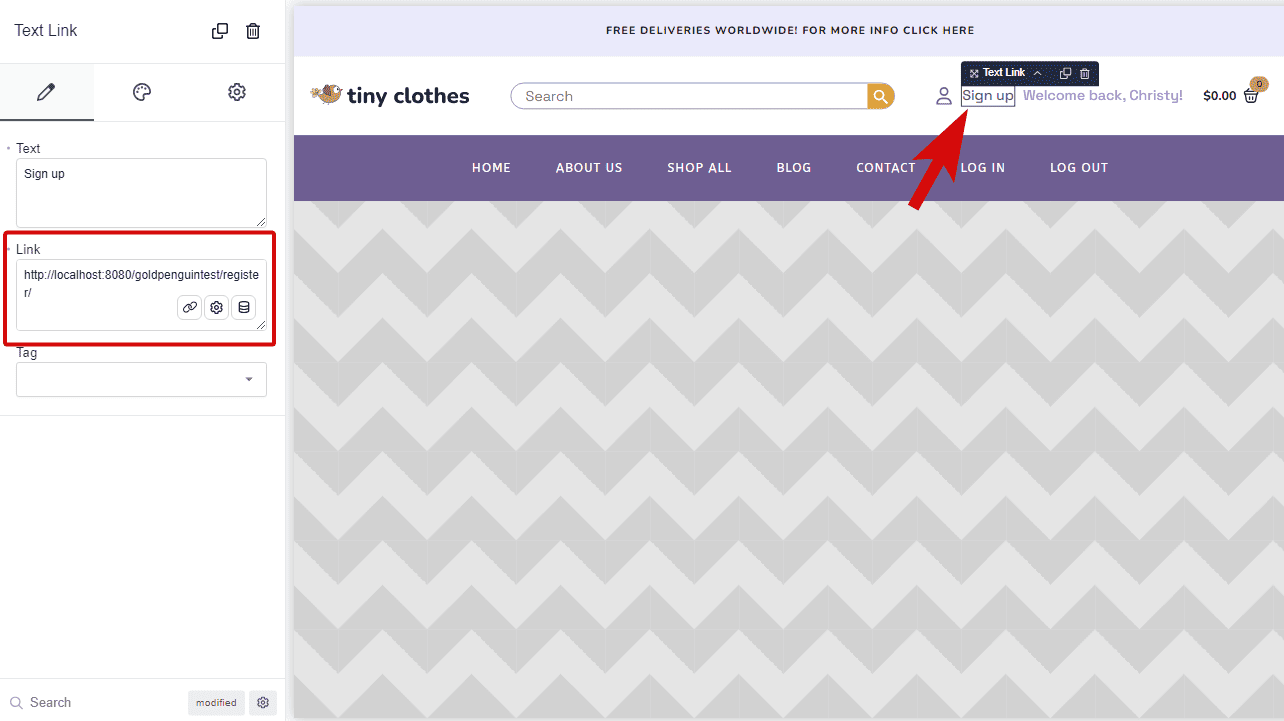Image resolution: width=1284 pixels, height=721 pixels.
Task: Click the orange search magnifier button
Action: pyautogui.click(x=881, y=96)
